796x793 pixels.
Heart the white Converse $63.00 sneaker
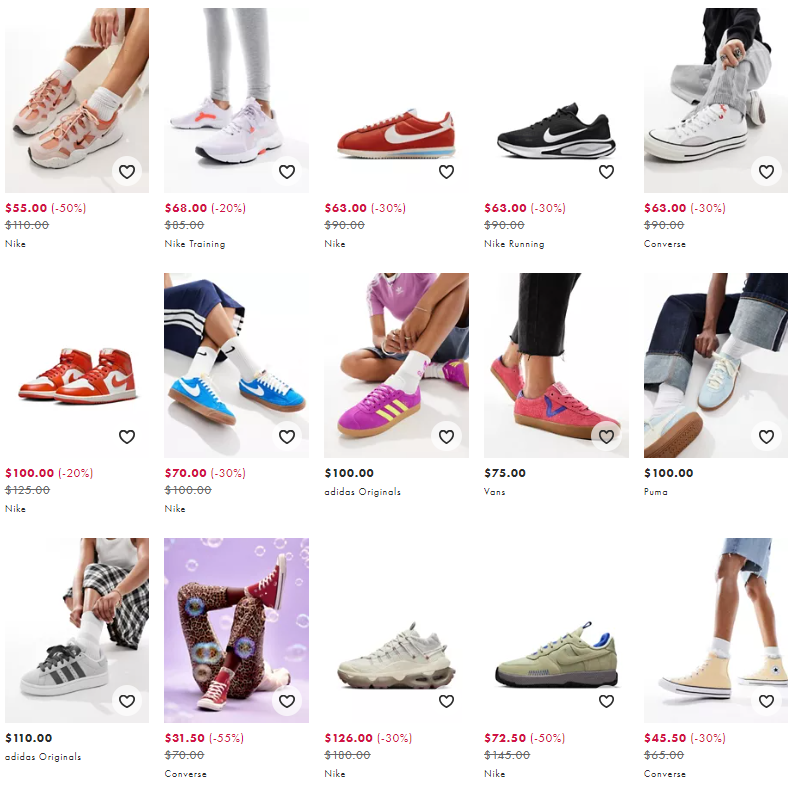coord(766,172)
